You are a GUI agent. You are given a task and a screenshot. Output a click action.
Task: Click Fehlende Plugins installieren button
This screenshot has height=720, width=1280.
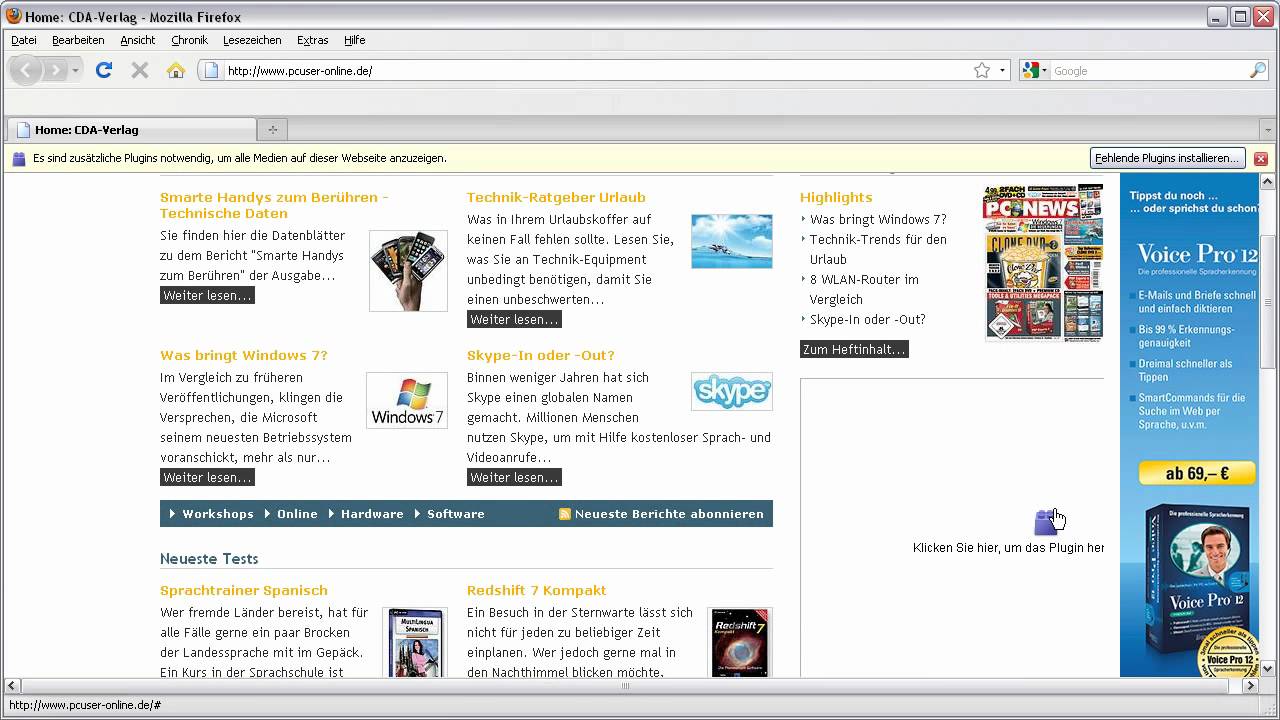1167,158
